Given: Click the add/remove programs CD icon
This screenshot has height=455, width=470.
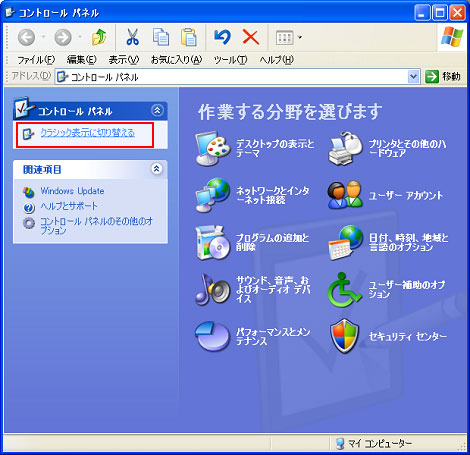Looking at the screenshot, I should (213, 243).
